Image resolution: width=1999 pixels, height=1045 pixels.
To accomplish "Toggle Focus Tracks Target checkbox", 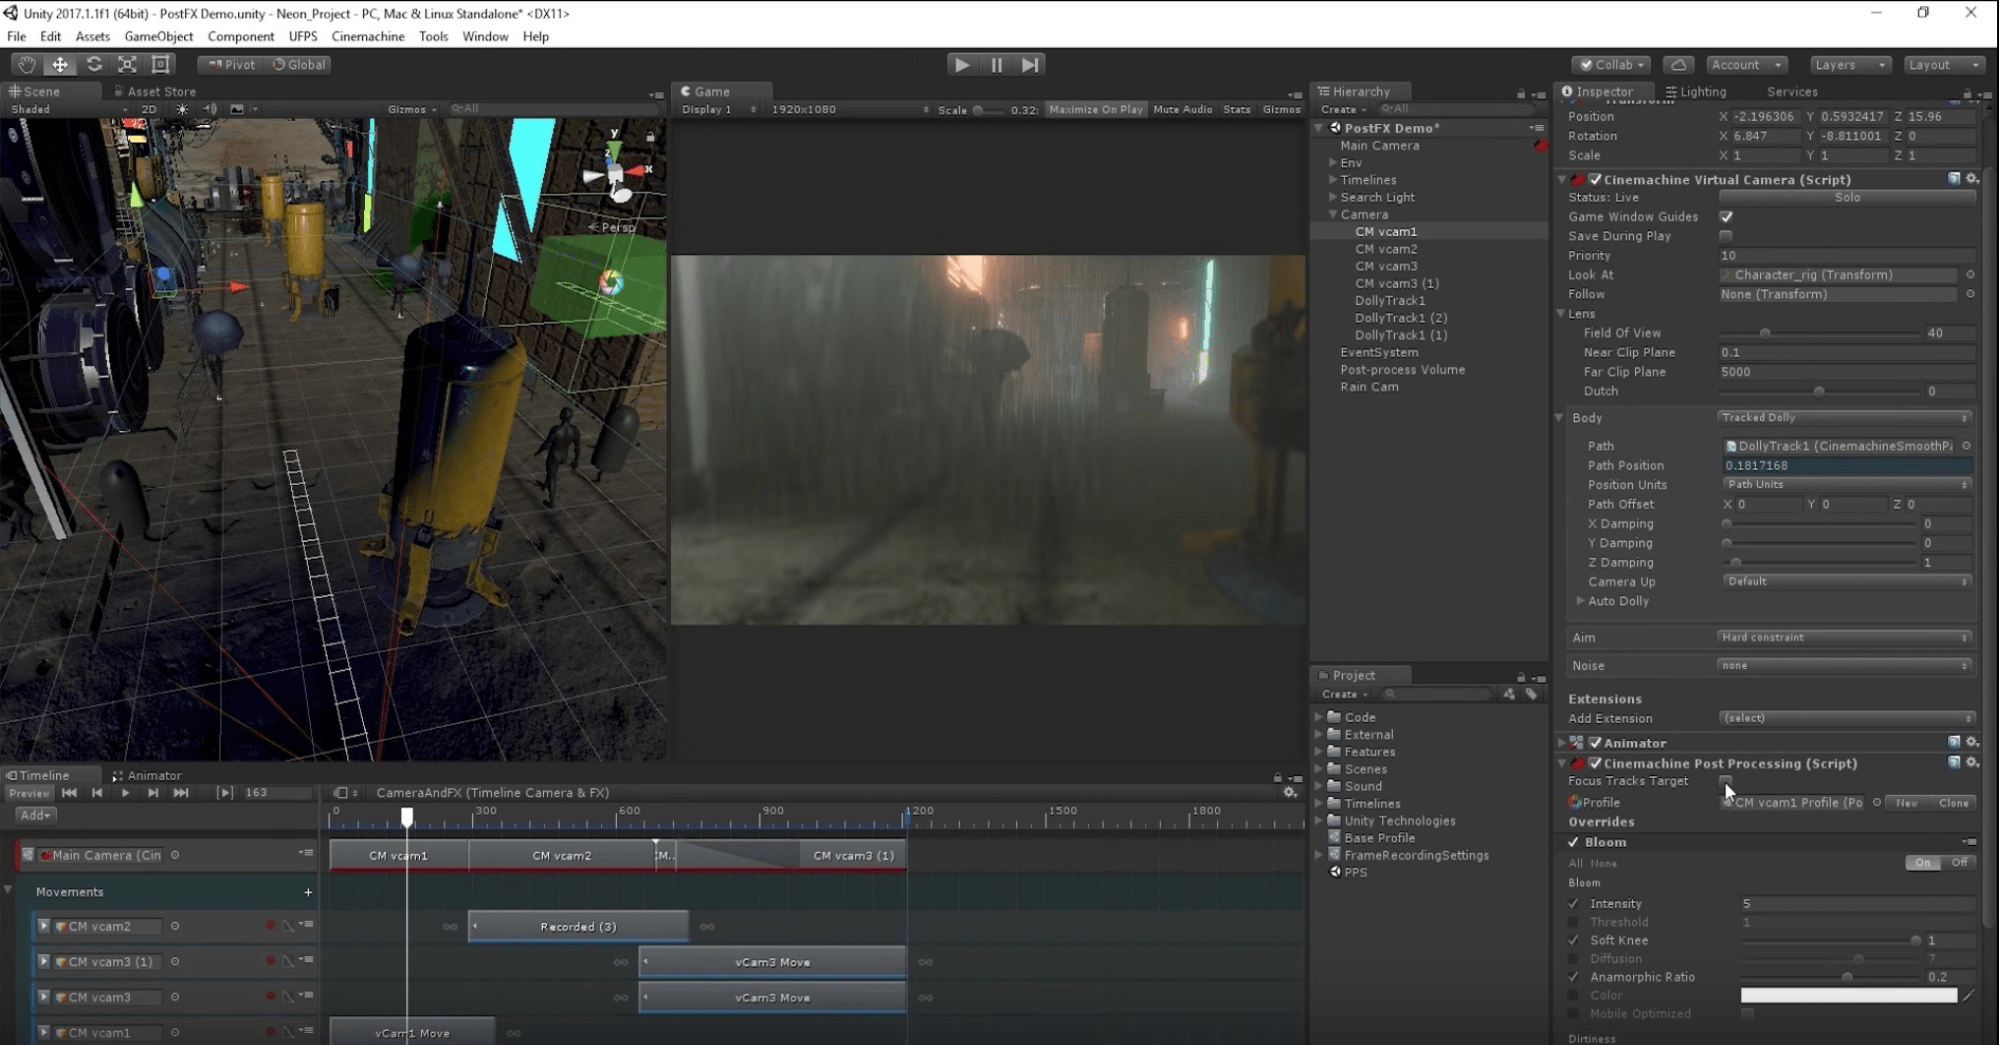I will pyautogui.click(x=1726, y=781).
